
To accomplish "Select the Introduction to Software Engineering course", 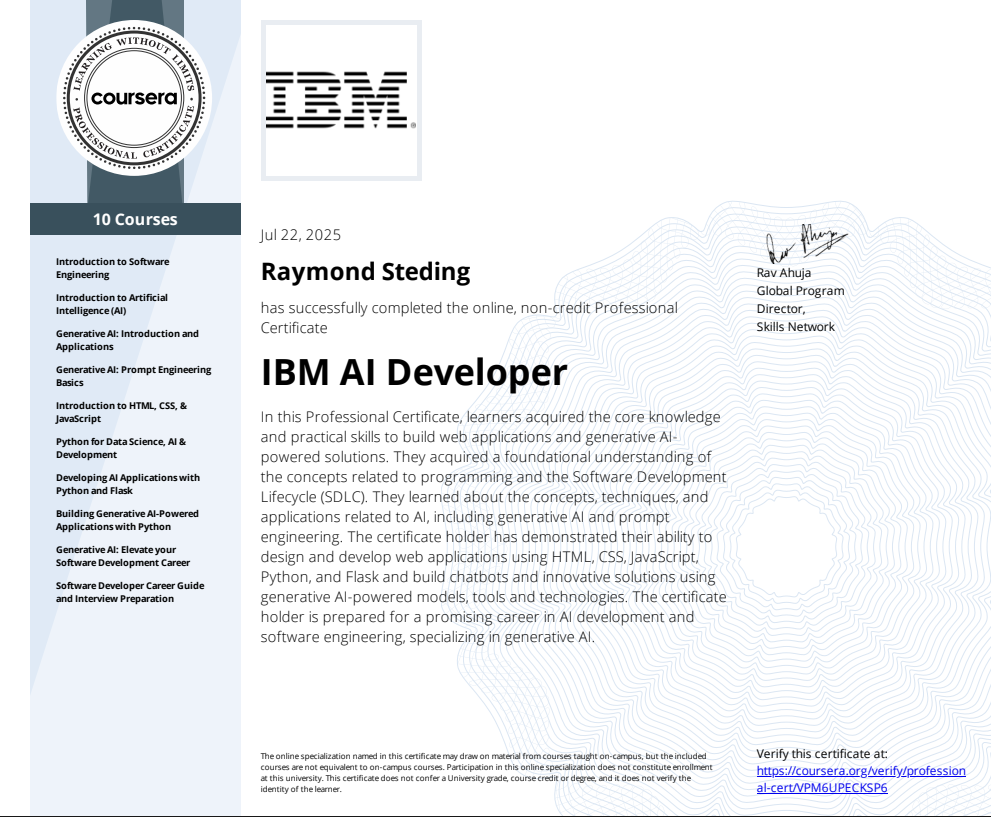I will (x=113, y=267).
